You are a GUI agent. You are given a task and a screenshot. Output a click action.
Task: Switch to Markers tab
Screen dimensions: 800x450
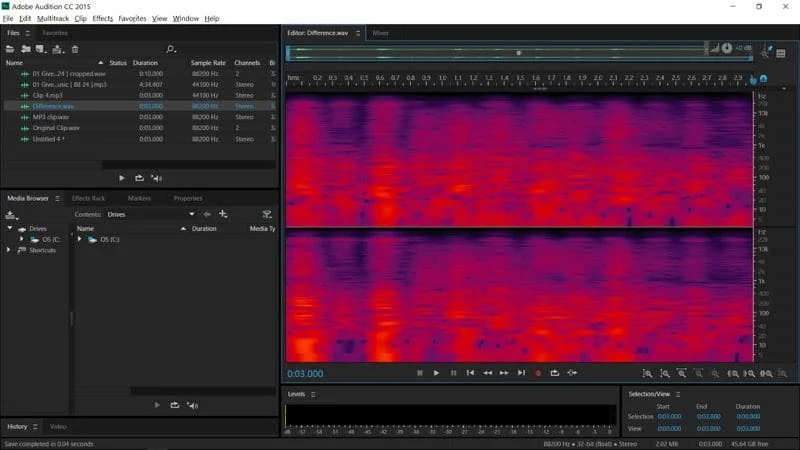139,198
